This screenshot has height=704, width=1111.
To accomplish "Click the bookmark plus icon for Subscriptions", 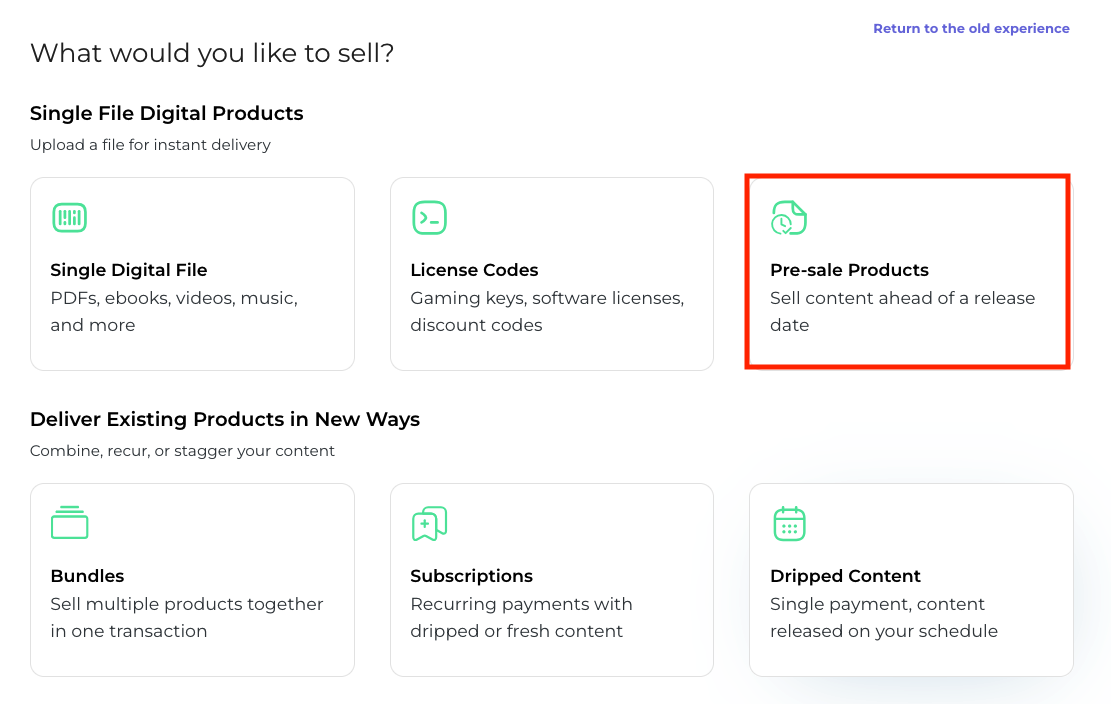I will point(429,524).
